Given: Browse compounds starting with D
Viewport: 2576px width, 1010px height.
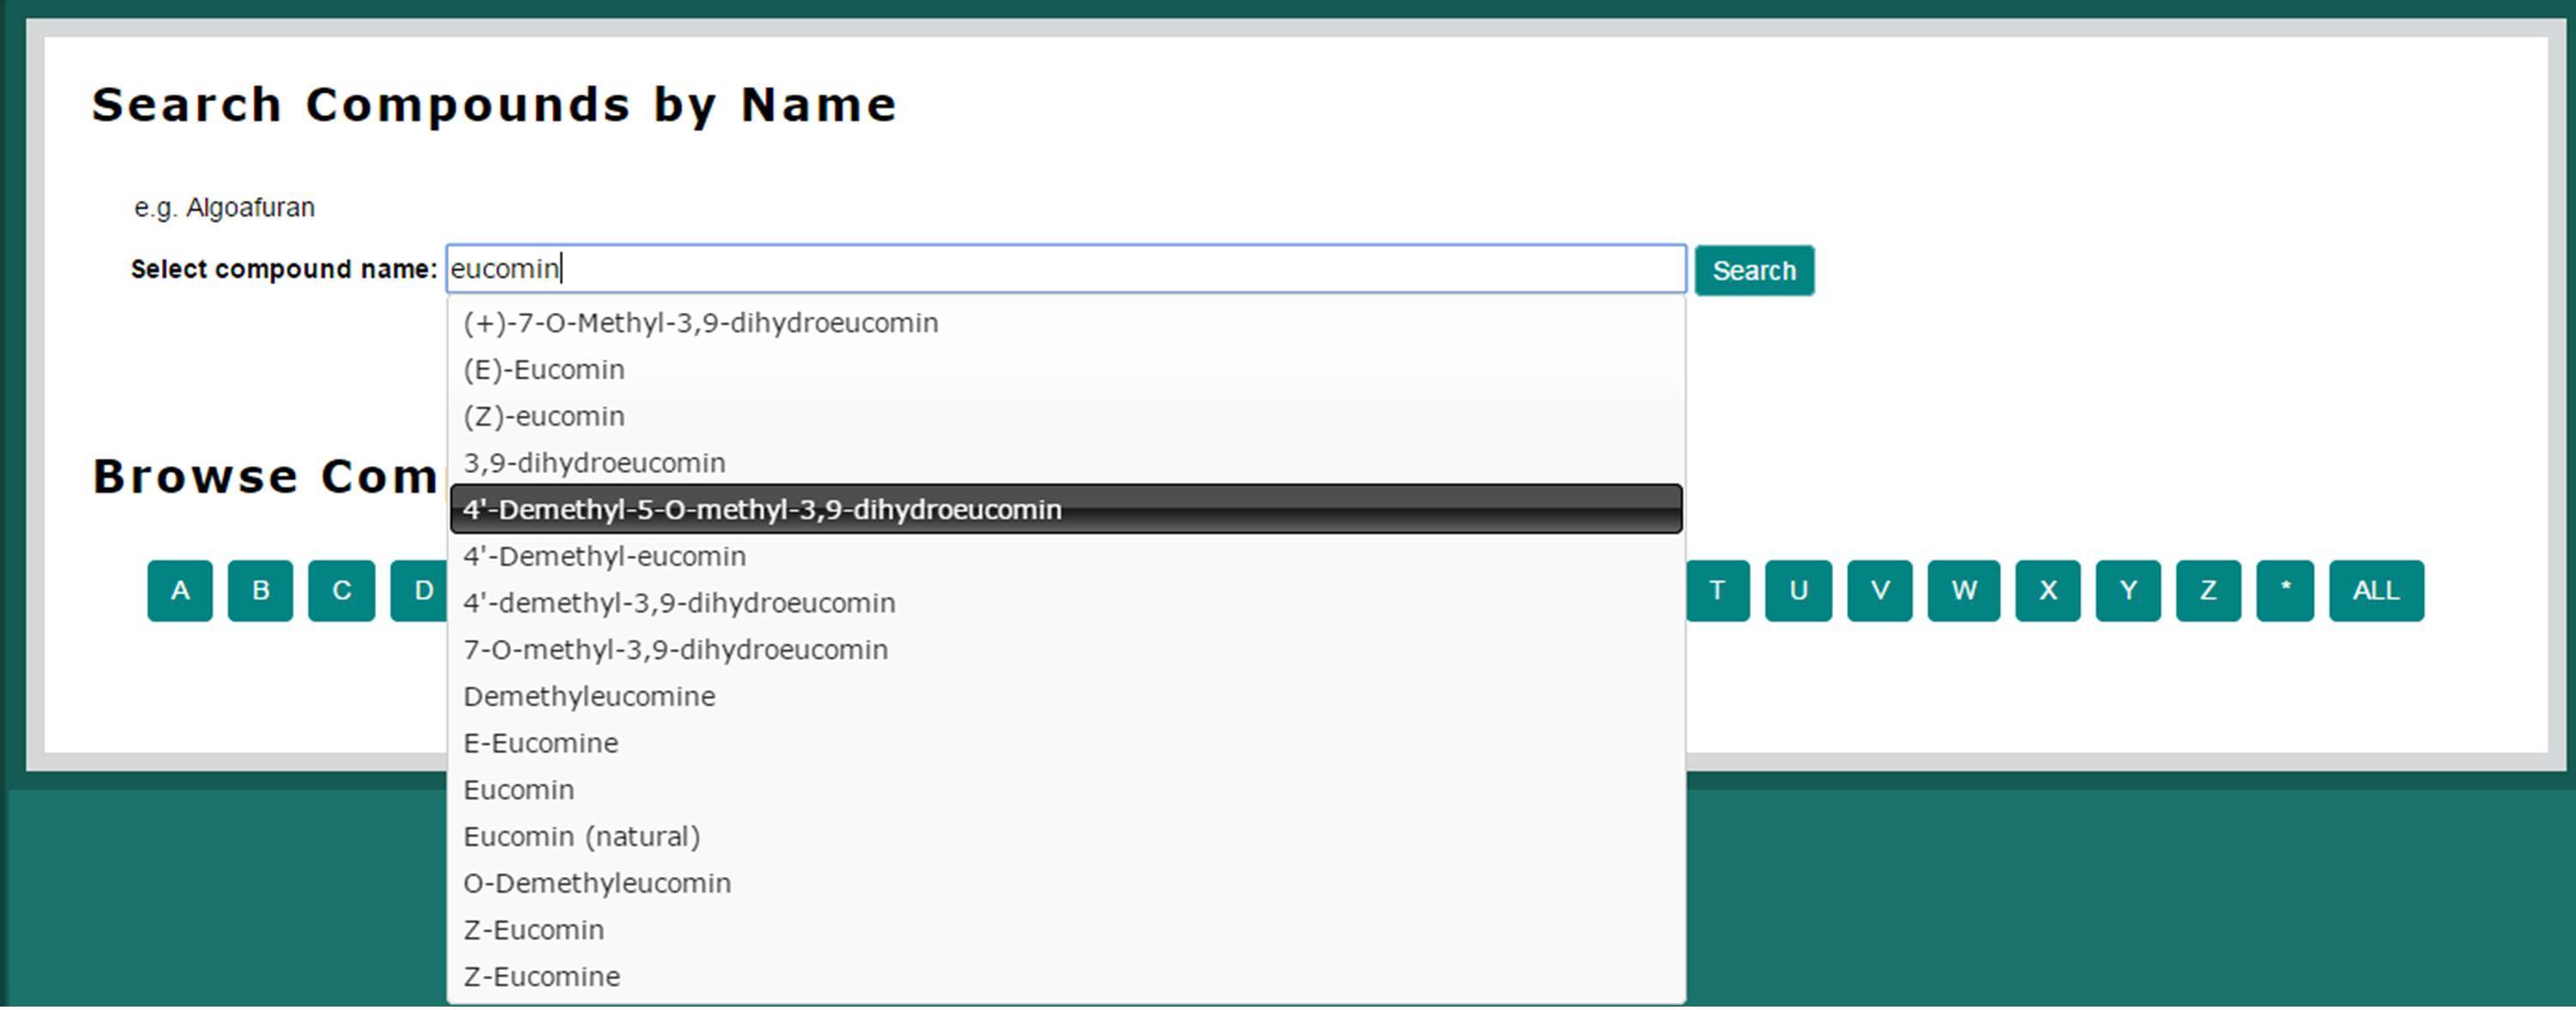Looking at the screenshot, I should [420, 591].
